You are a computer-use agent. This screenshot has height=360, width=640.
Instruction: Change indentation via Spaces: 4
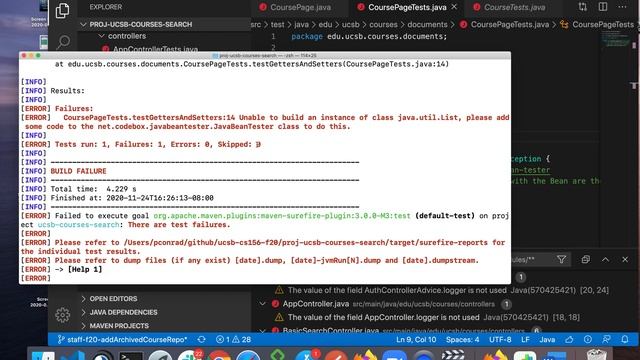tap(462, 340)
